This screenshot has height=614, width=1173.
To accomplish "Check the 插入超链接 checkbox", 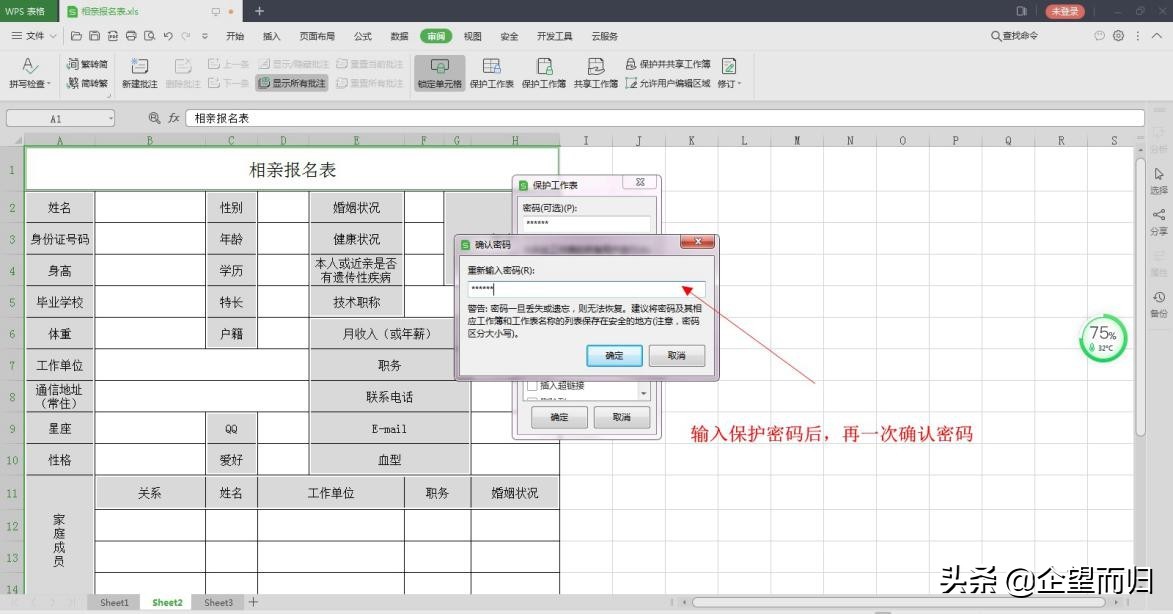I will click(x=532, y=386).
